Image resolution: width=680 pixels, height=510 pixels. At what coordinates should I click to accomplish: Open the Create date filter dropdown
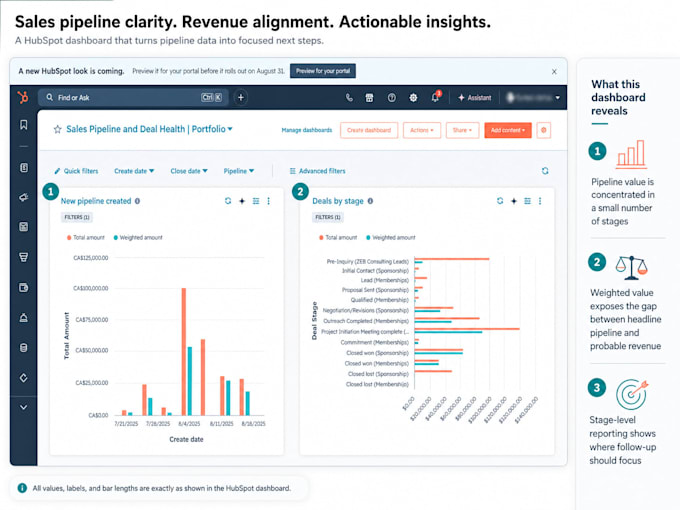[x=134, y=171]
